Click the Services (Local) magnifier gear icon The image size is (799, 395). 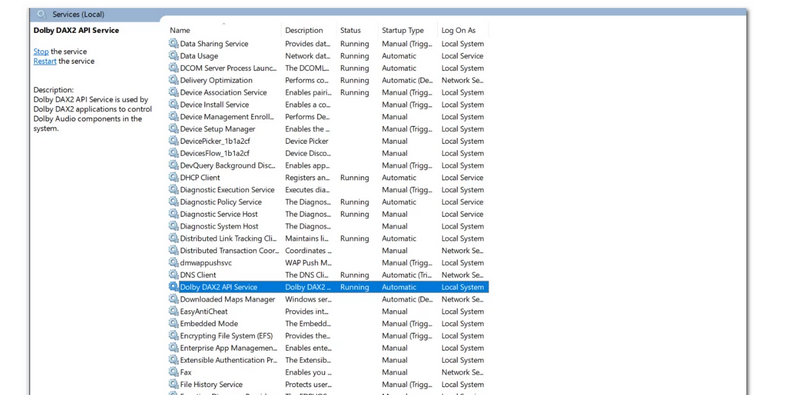[43, 15]
